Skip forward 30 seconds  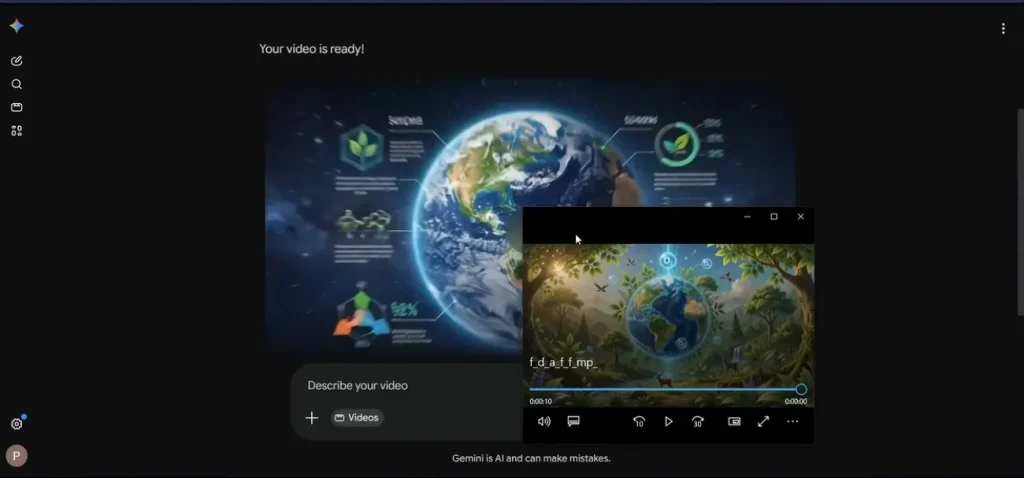[x=697, y=422]
